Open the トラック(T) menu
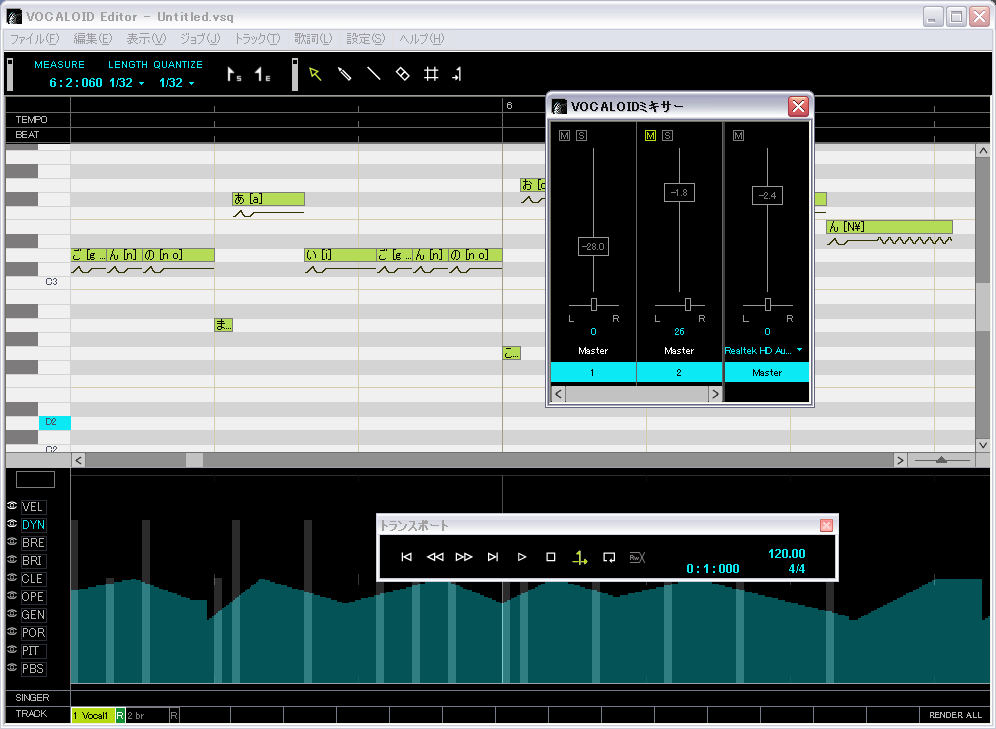Viewport: 996px width, 729px height. (257, 39)
